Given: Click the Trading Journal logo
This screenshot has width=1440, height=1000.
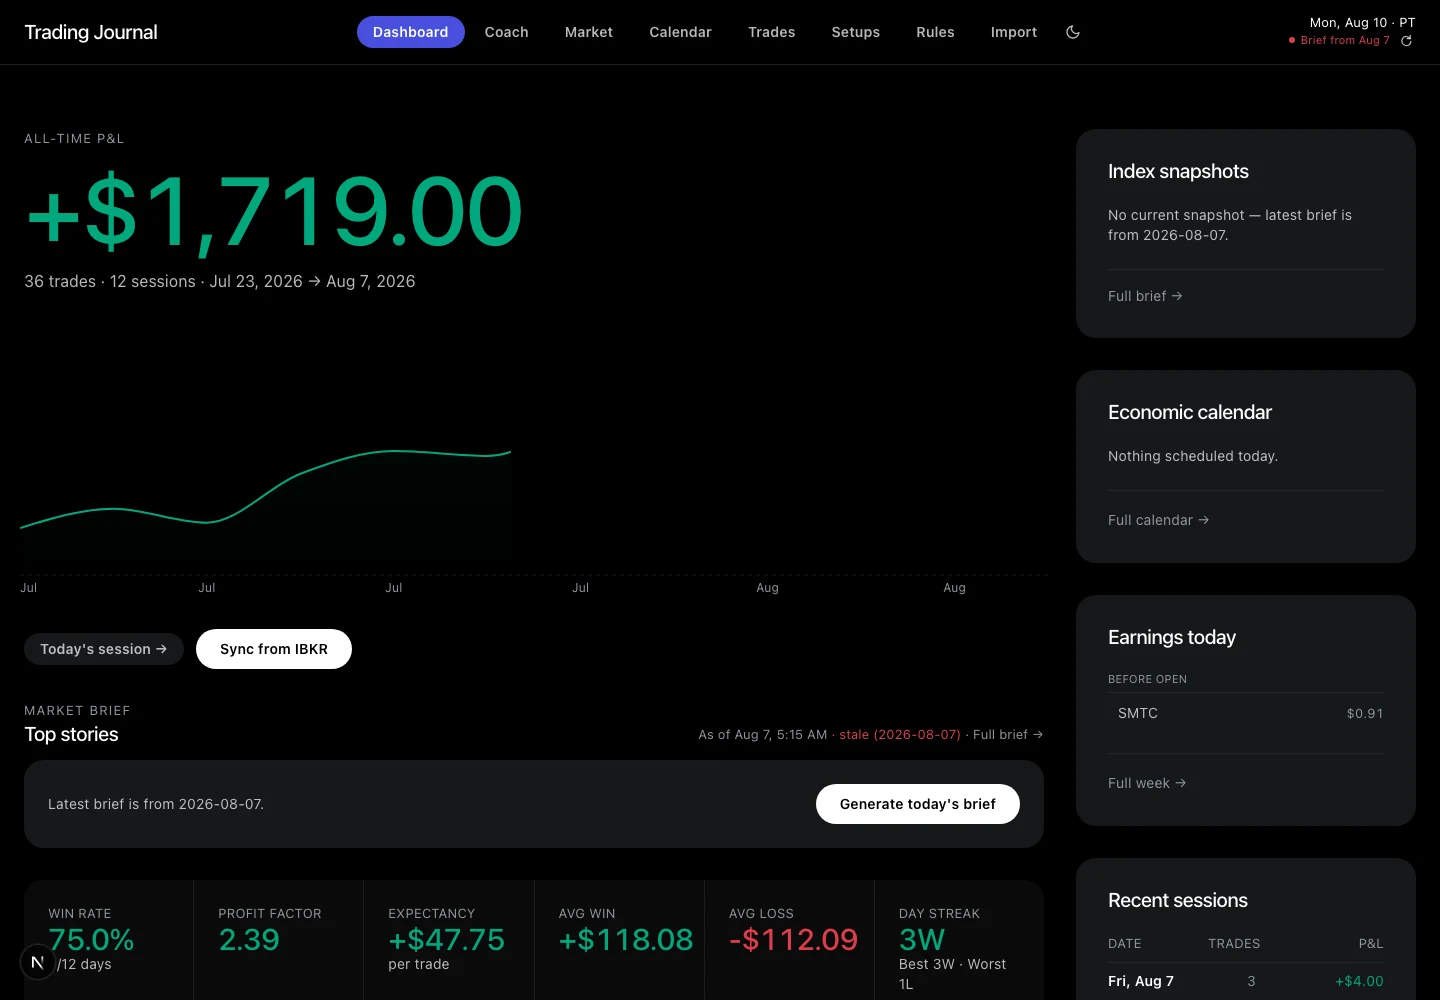Looking at the screenshot, I should pos(91,32).
